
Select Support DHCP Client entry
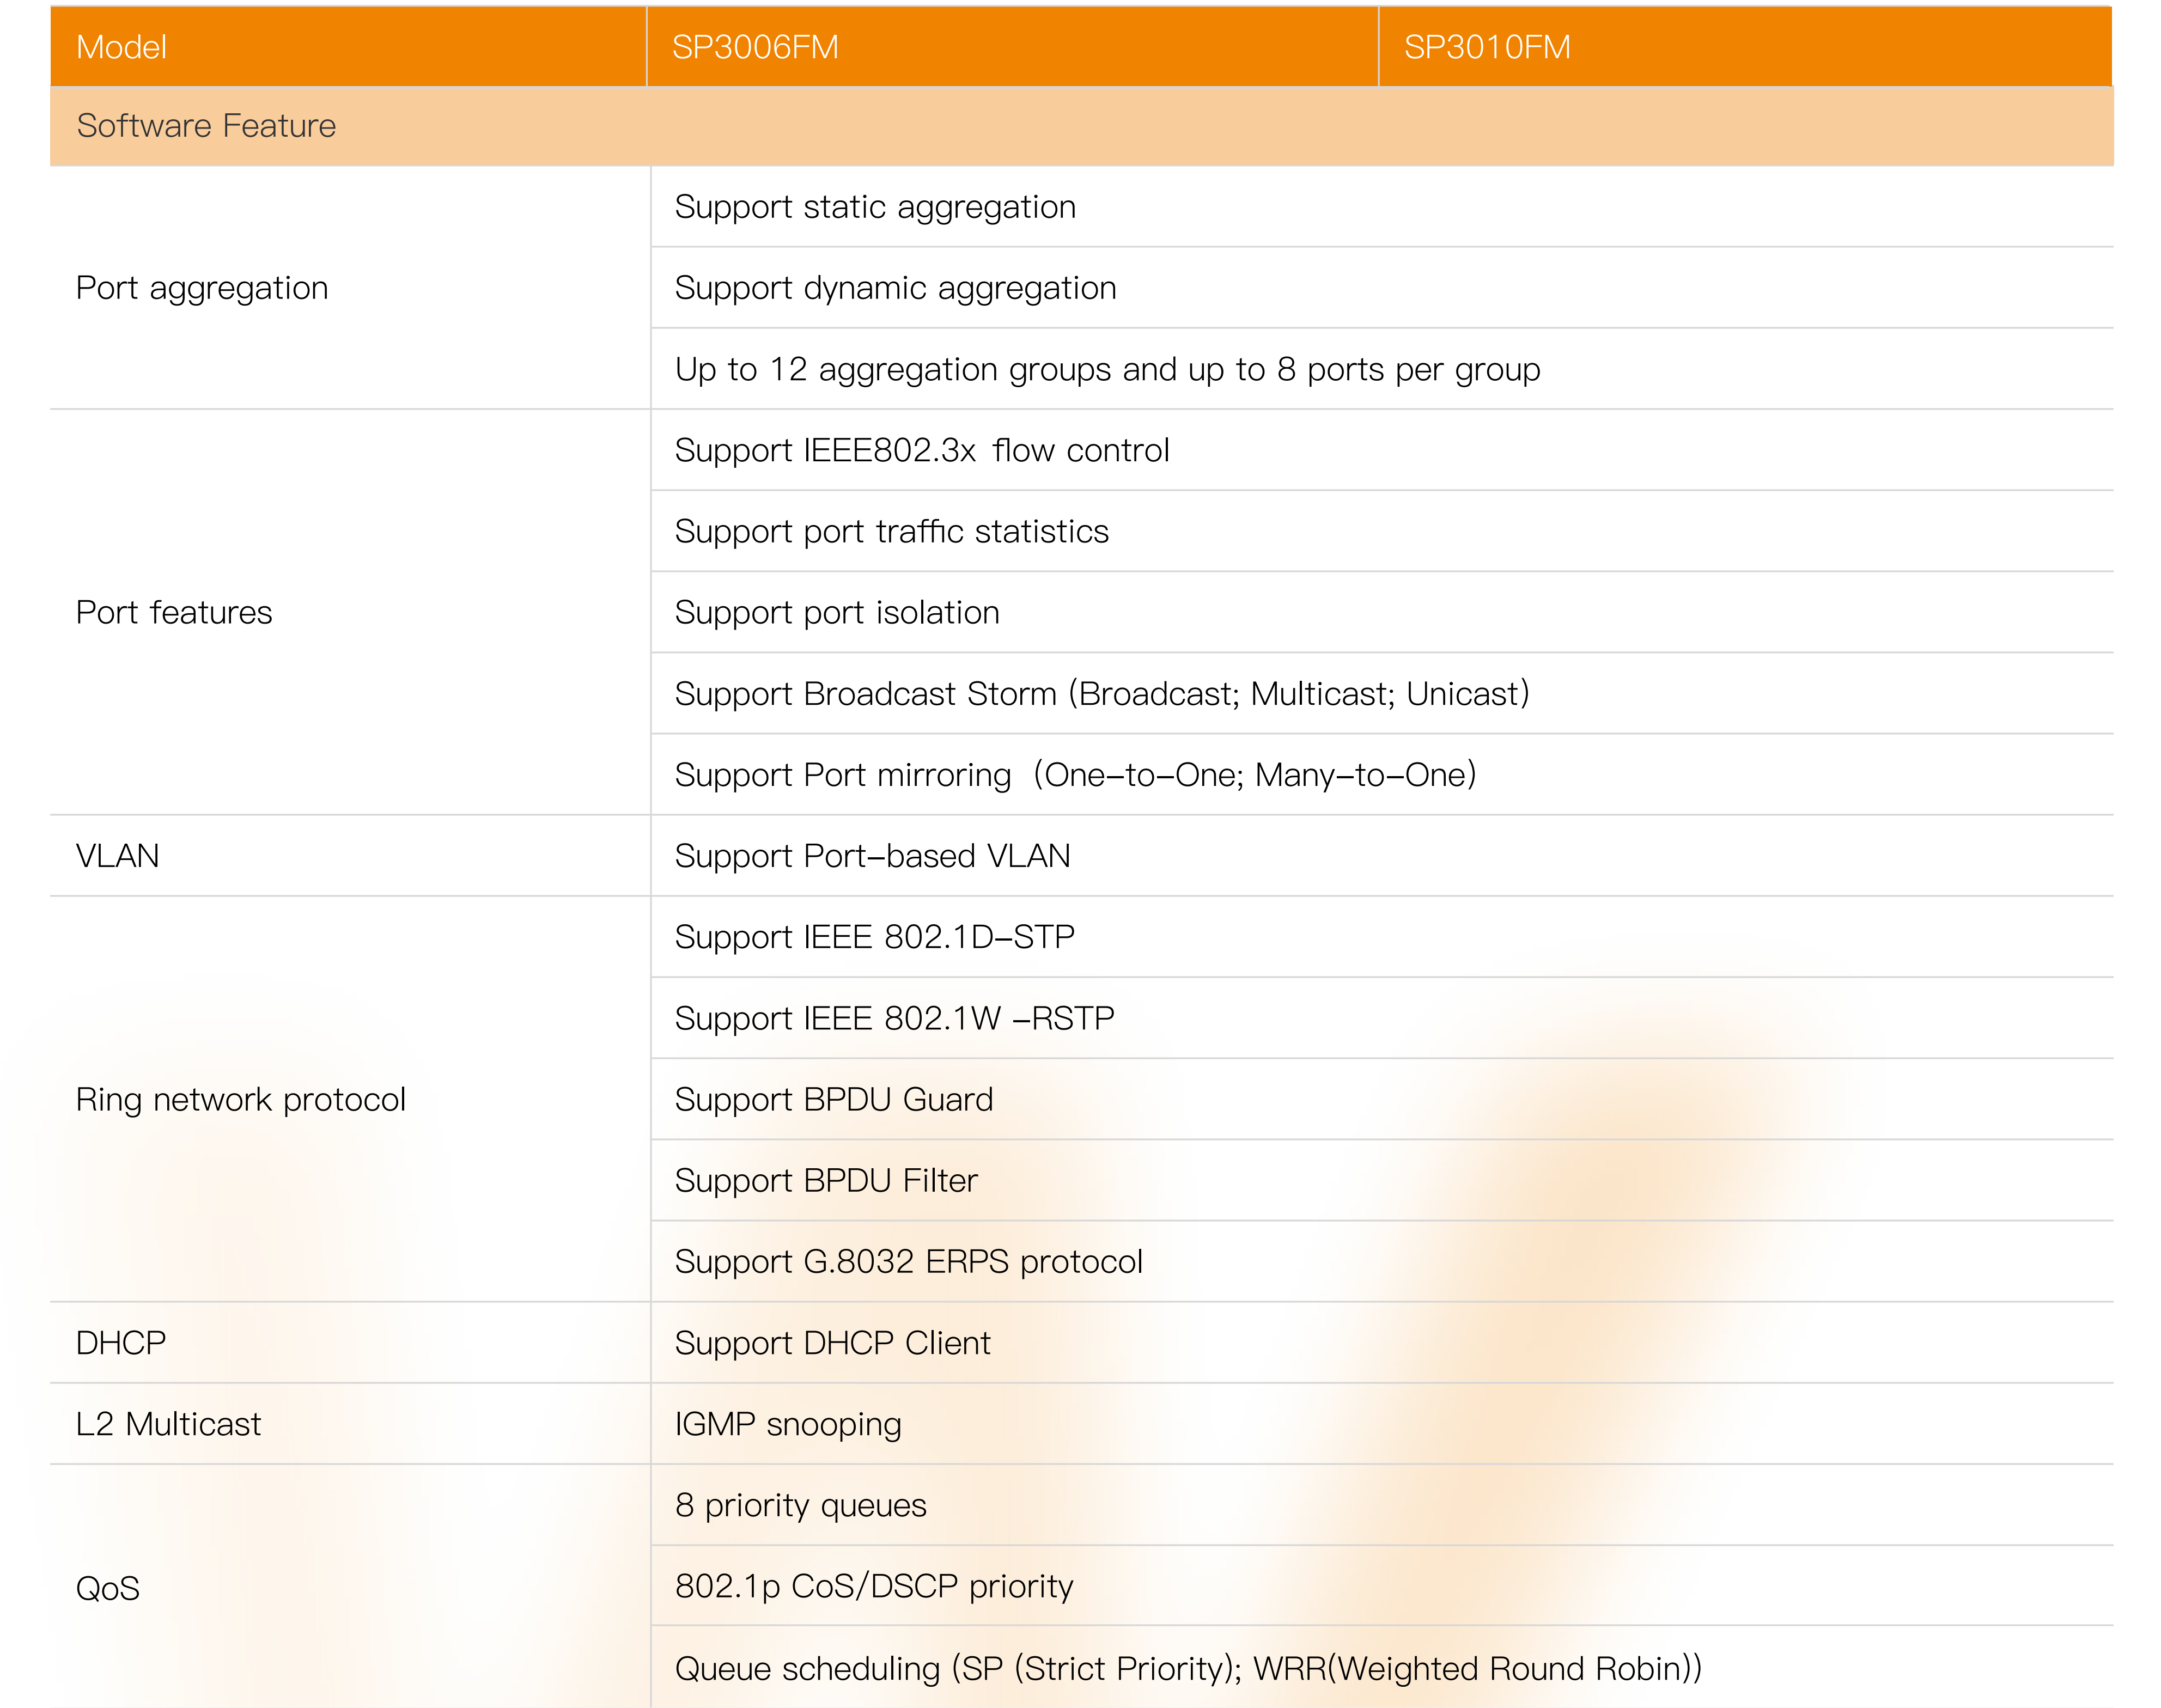(x=832, y=1342)
